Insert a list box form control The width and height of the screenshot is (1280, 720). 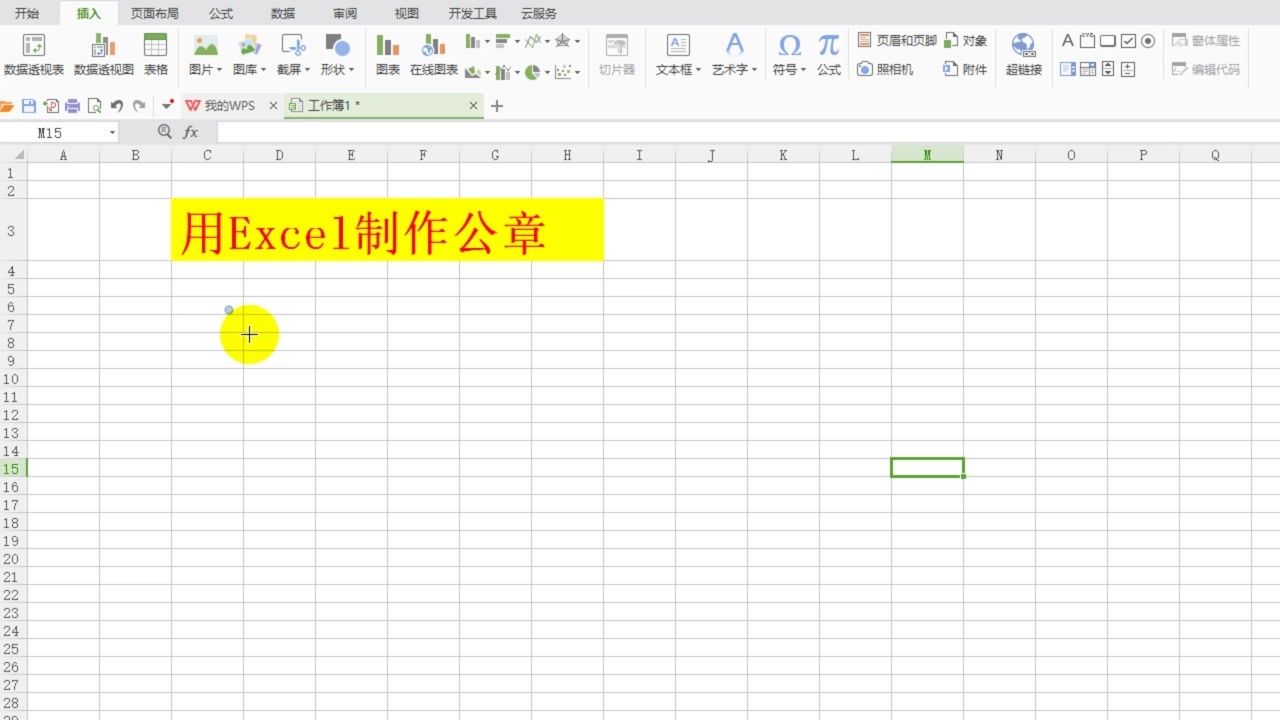tap(1067, 69)
